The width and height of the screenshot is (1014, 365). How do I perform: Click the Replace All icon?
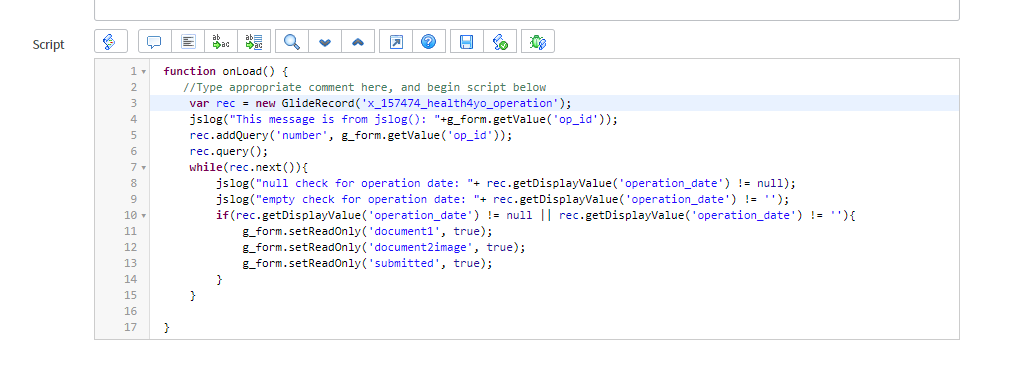point(254,42)
